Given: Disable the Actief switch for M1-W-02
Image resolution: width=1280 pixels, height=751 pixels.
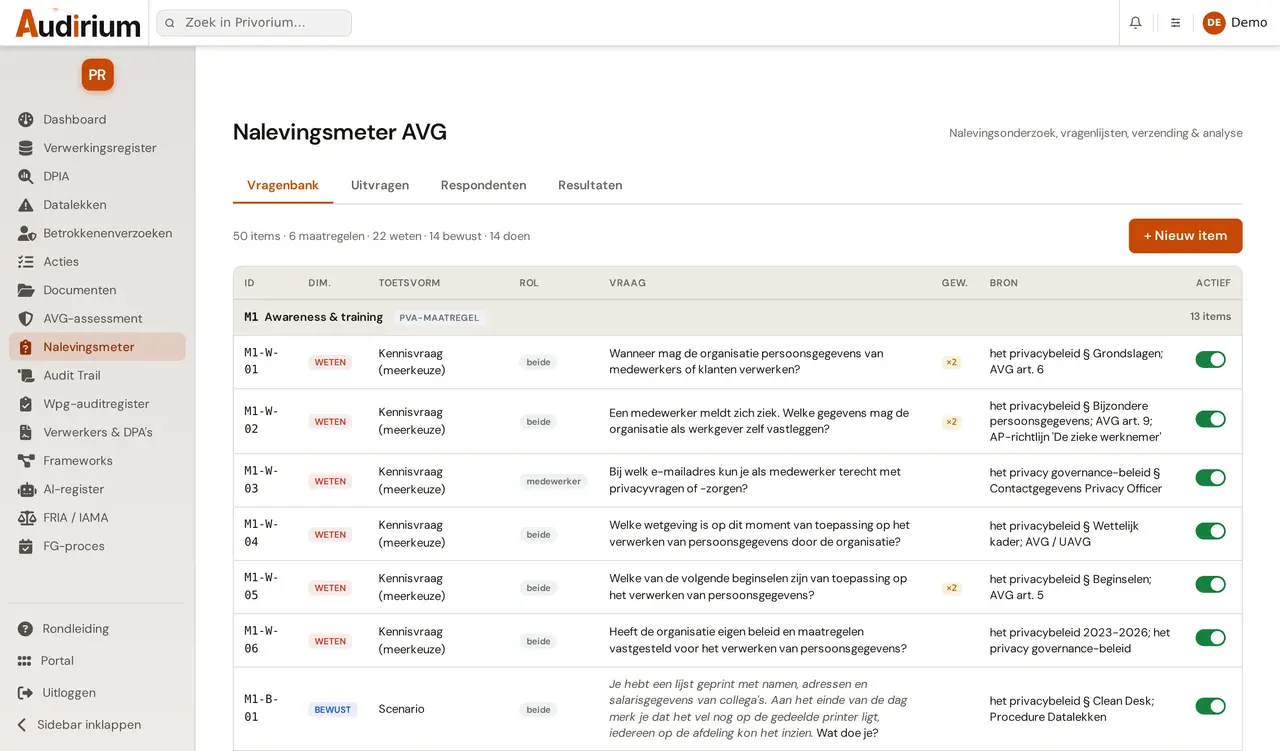Looking at the screenshot, I should click(x=1210, y=419).
